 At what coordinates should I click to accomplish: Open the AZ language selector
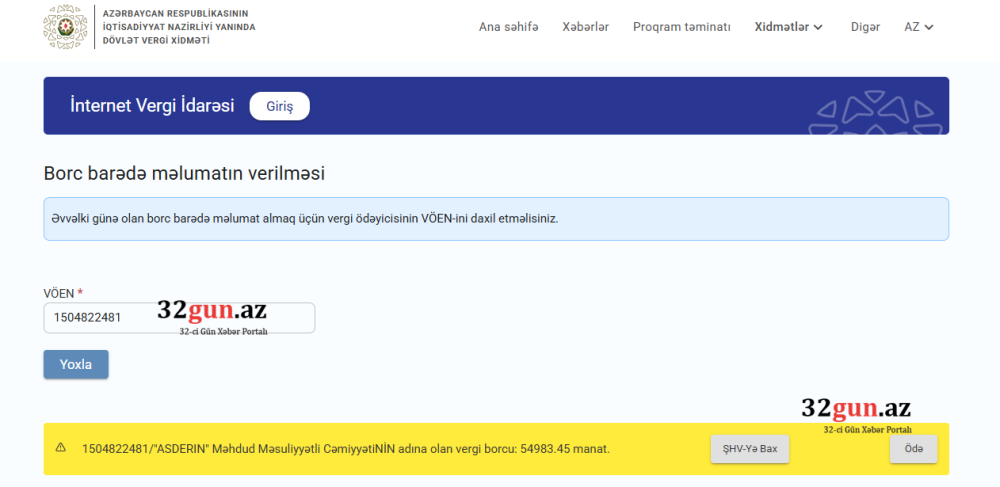click(918, 27)
